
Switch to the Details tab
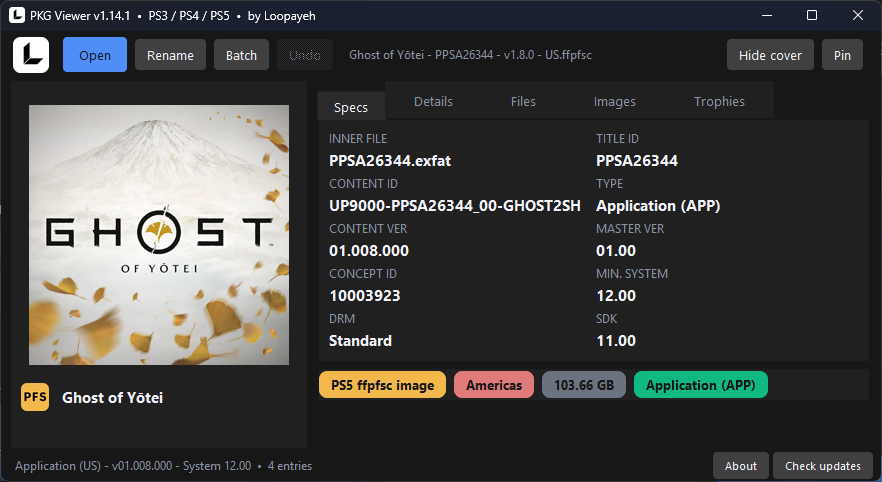433,101
